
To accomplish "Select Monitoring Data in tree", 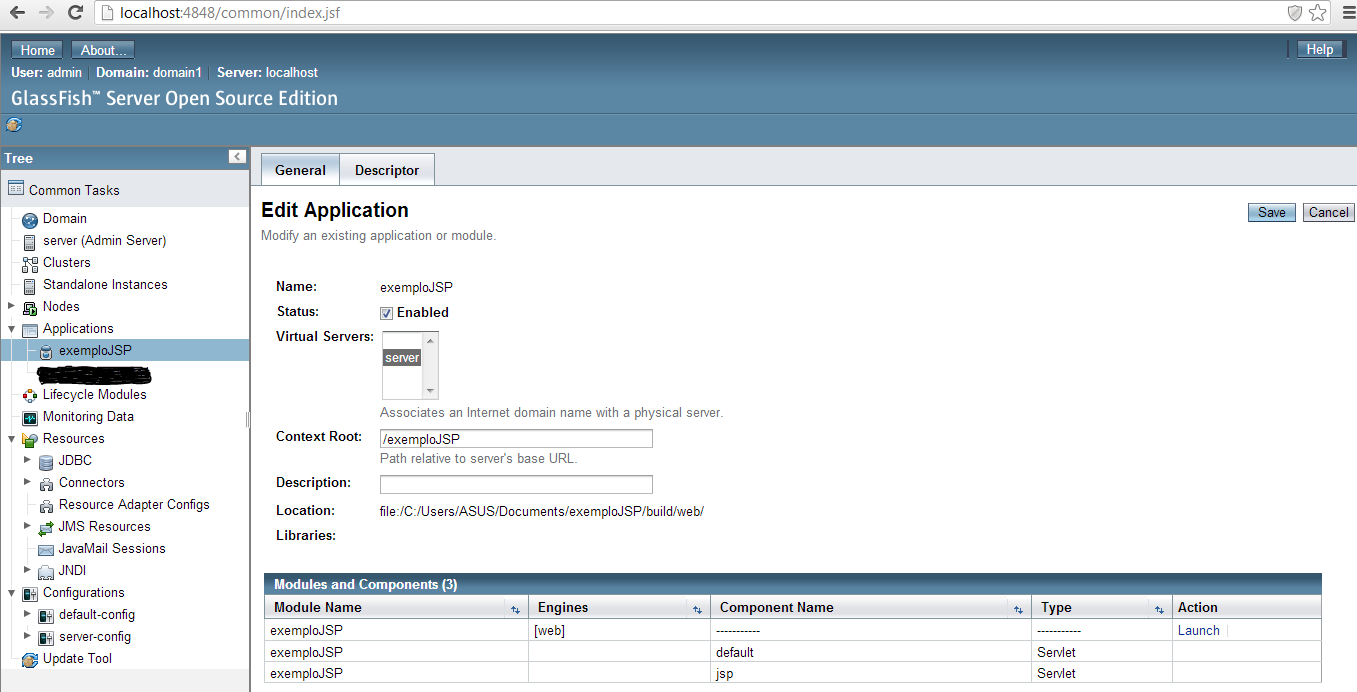I will coord(88,417).
